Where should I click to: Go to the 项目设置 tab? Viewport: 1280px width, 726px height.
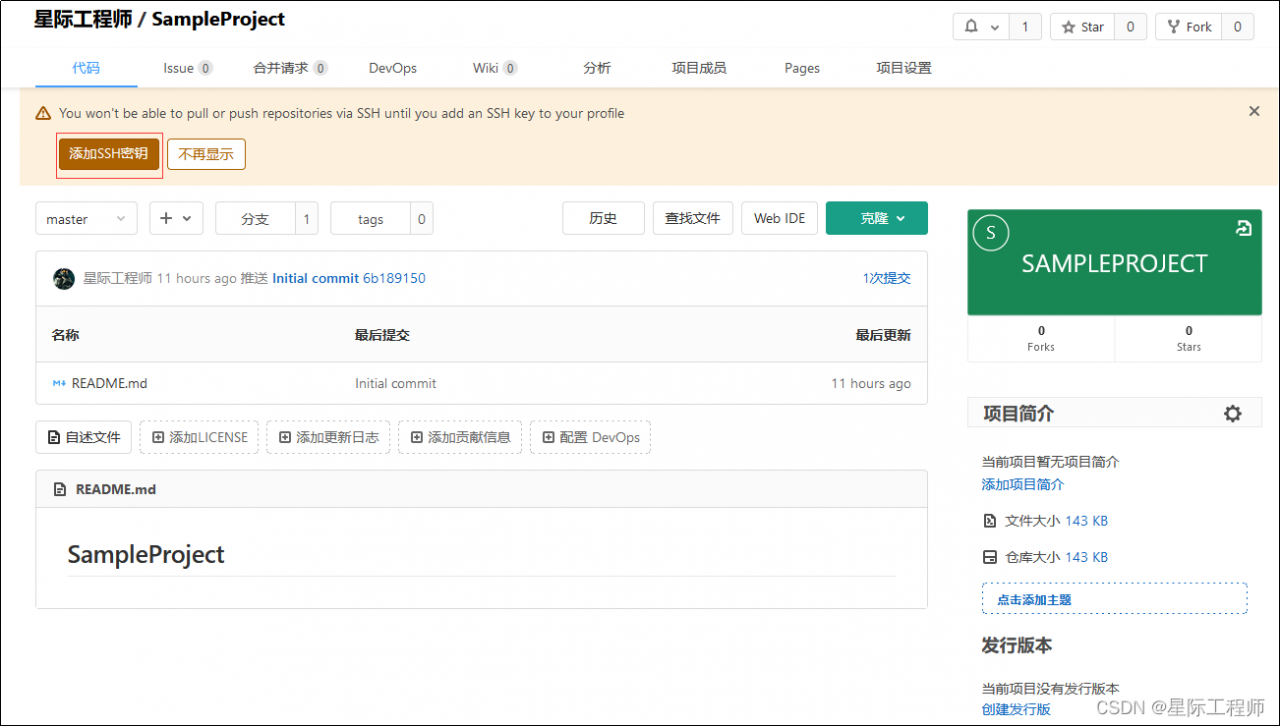(x=904, y=68)
